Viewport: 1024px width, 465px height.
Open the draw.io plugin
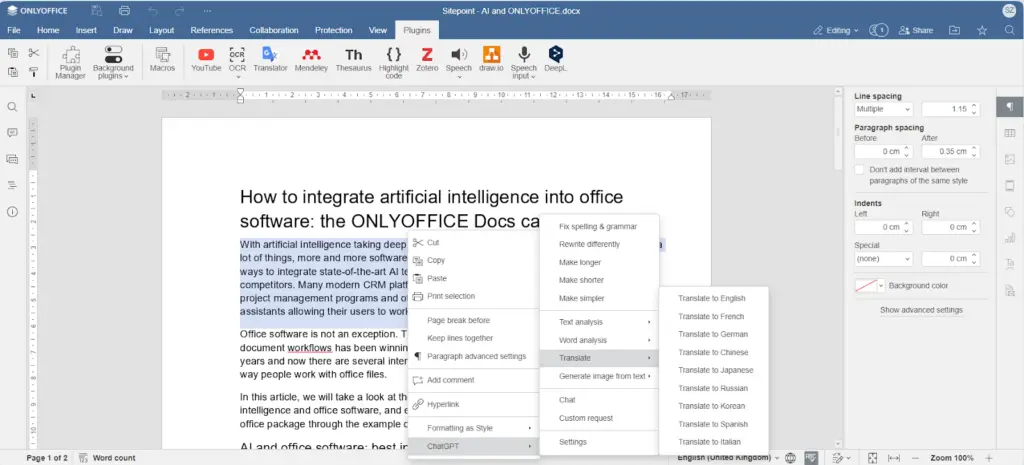(x=491, y=58)
